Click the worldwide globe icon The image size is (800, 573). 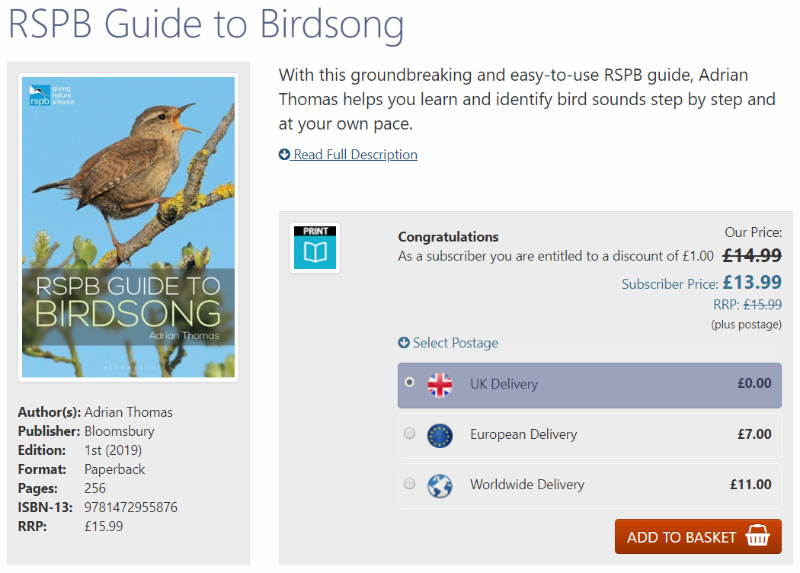pos(439,486)
